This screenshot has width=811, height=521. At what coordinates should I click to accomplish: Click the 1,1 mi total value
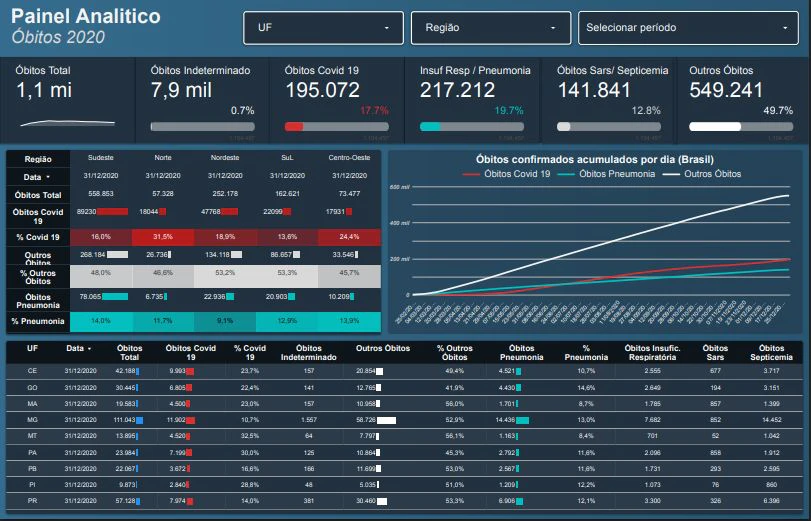click(x=44, y=91)
